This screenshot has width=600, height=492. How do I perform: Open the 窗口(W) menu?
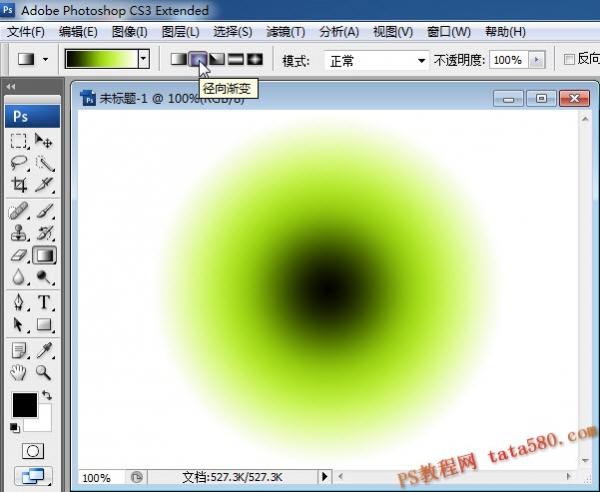(x=448, y=32)
